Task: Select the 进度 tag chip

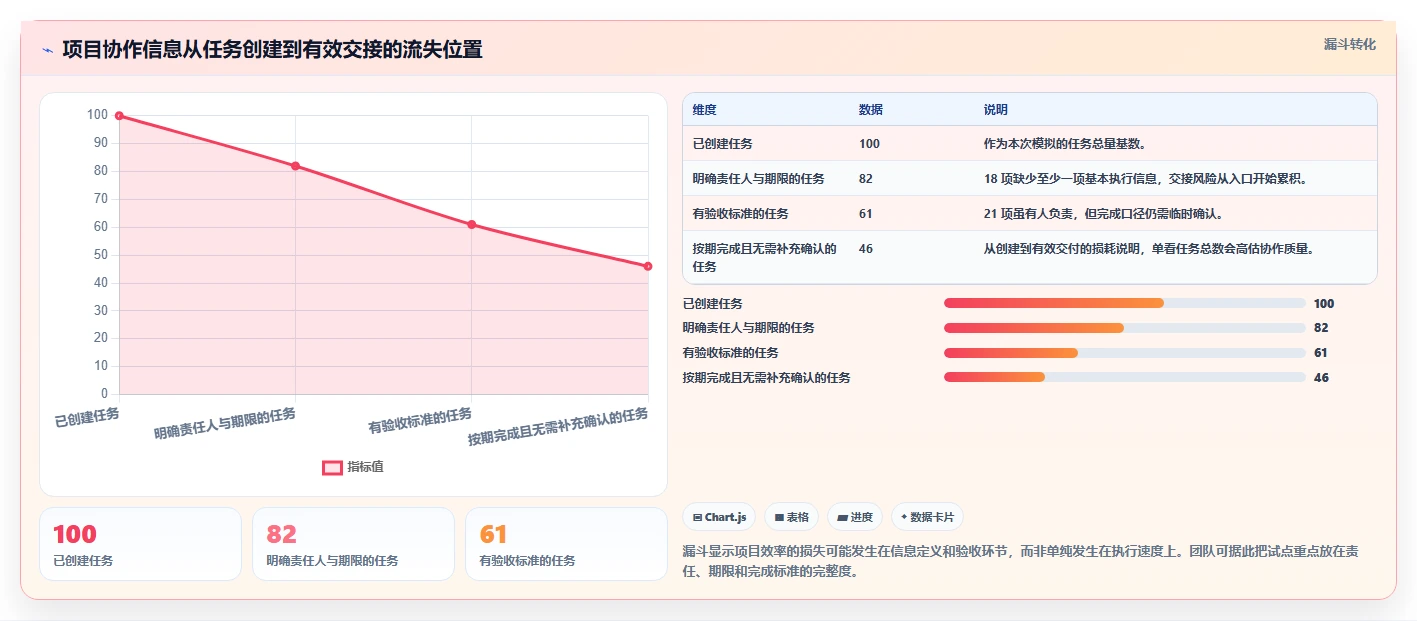Action: (x=855, y=517)
